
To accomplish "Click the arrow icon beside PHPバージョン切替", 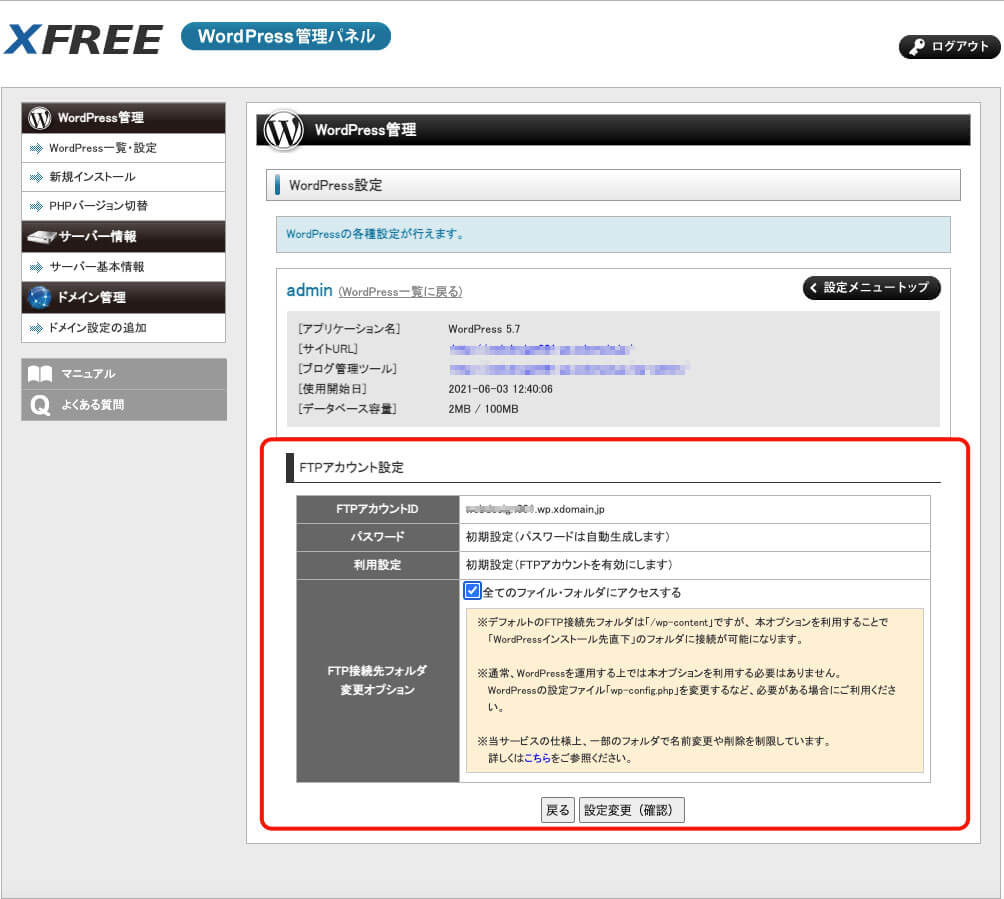I will (x=36, y=206).
